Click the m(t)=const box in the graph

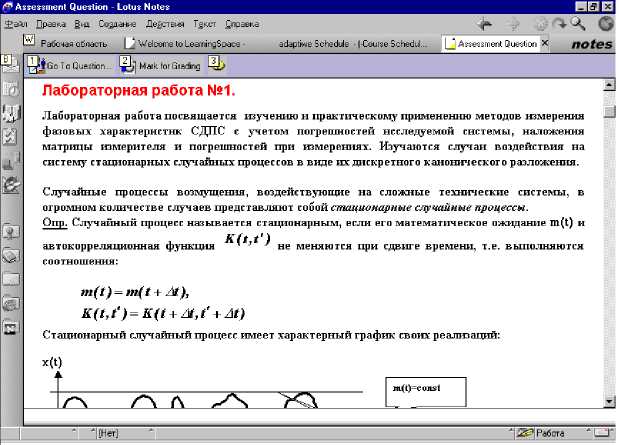pos(426,391)
